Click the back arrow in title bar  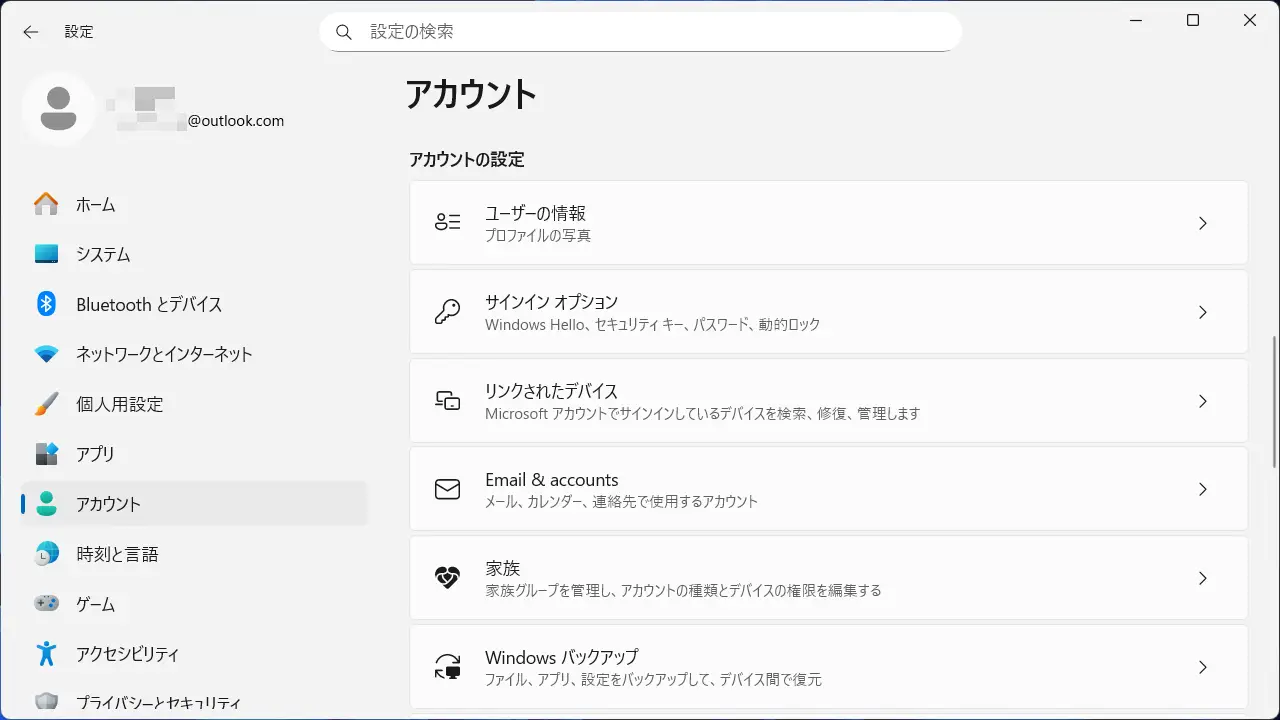click(x=31, y=32)
